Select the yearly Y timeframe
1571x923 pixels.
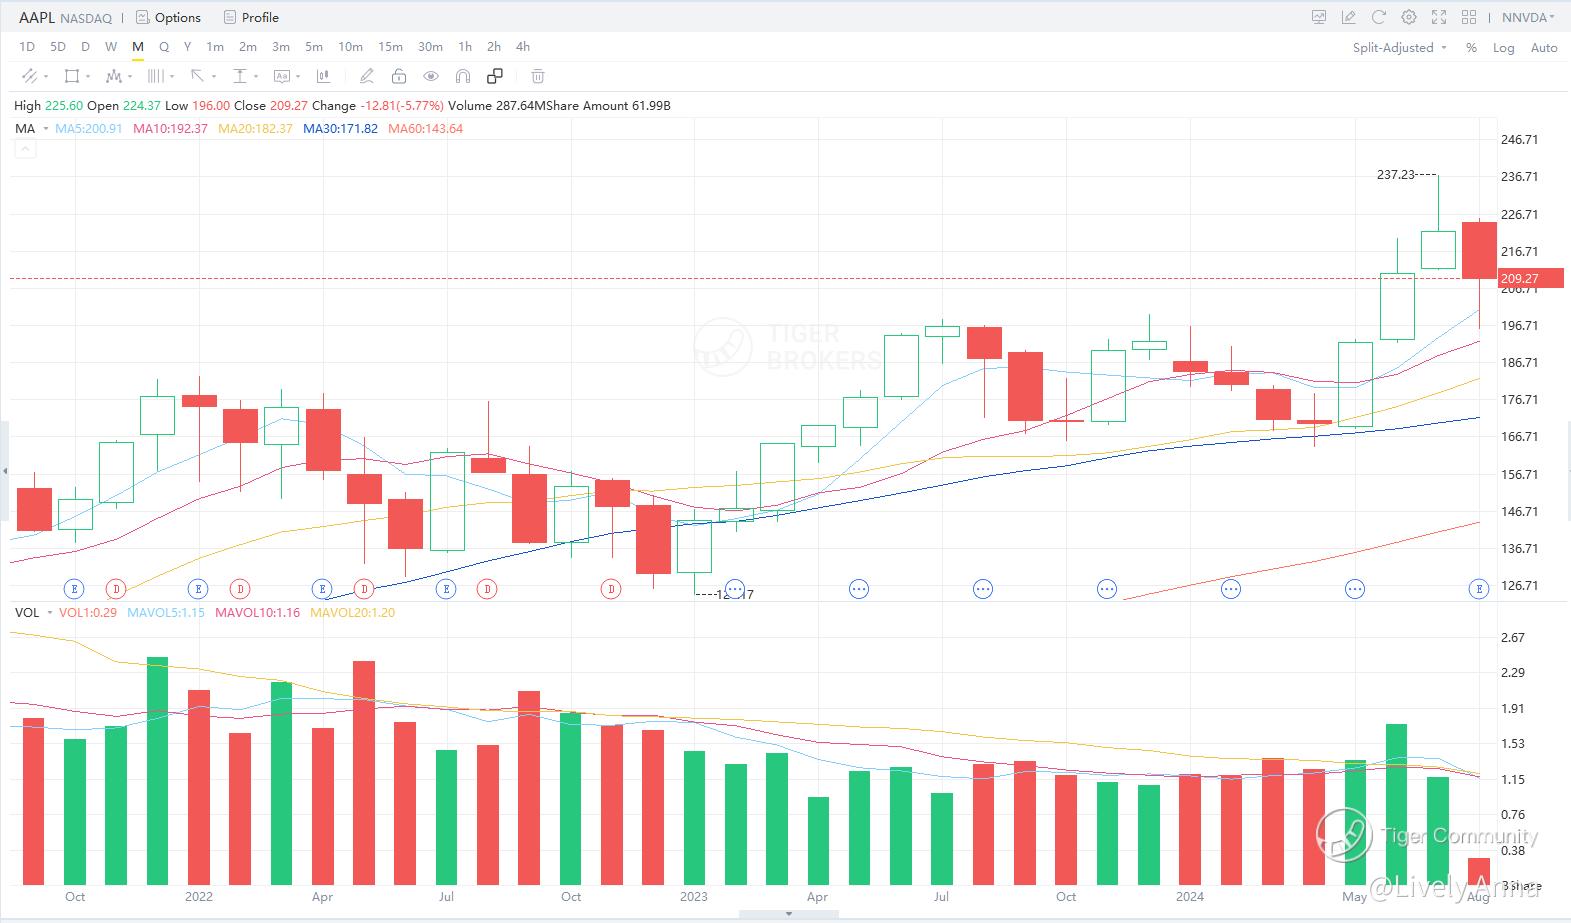(187, 46)
